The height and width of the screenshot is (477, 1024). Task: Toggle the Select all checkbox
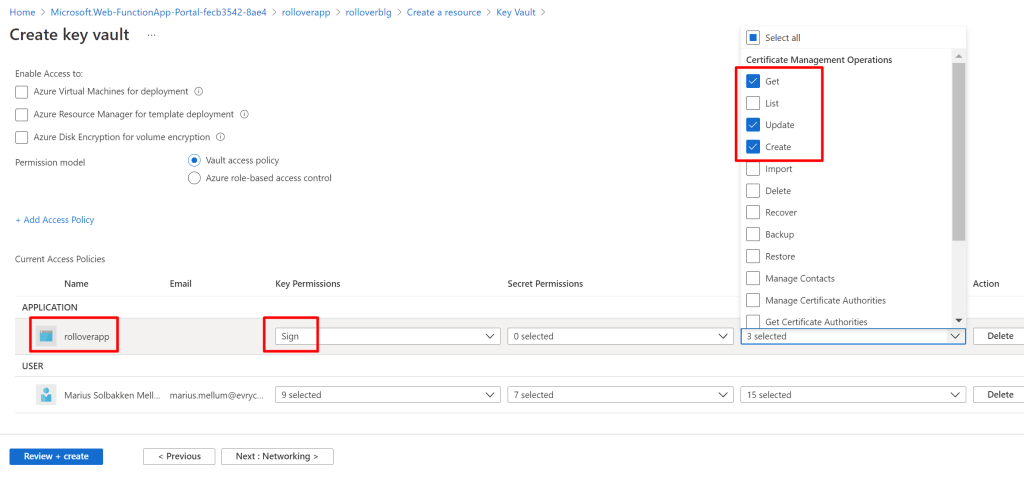tap(753, 38)
